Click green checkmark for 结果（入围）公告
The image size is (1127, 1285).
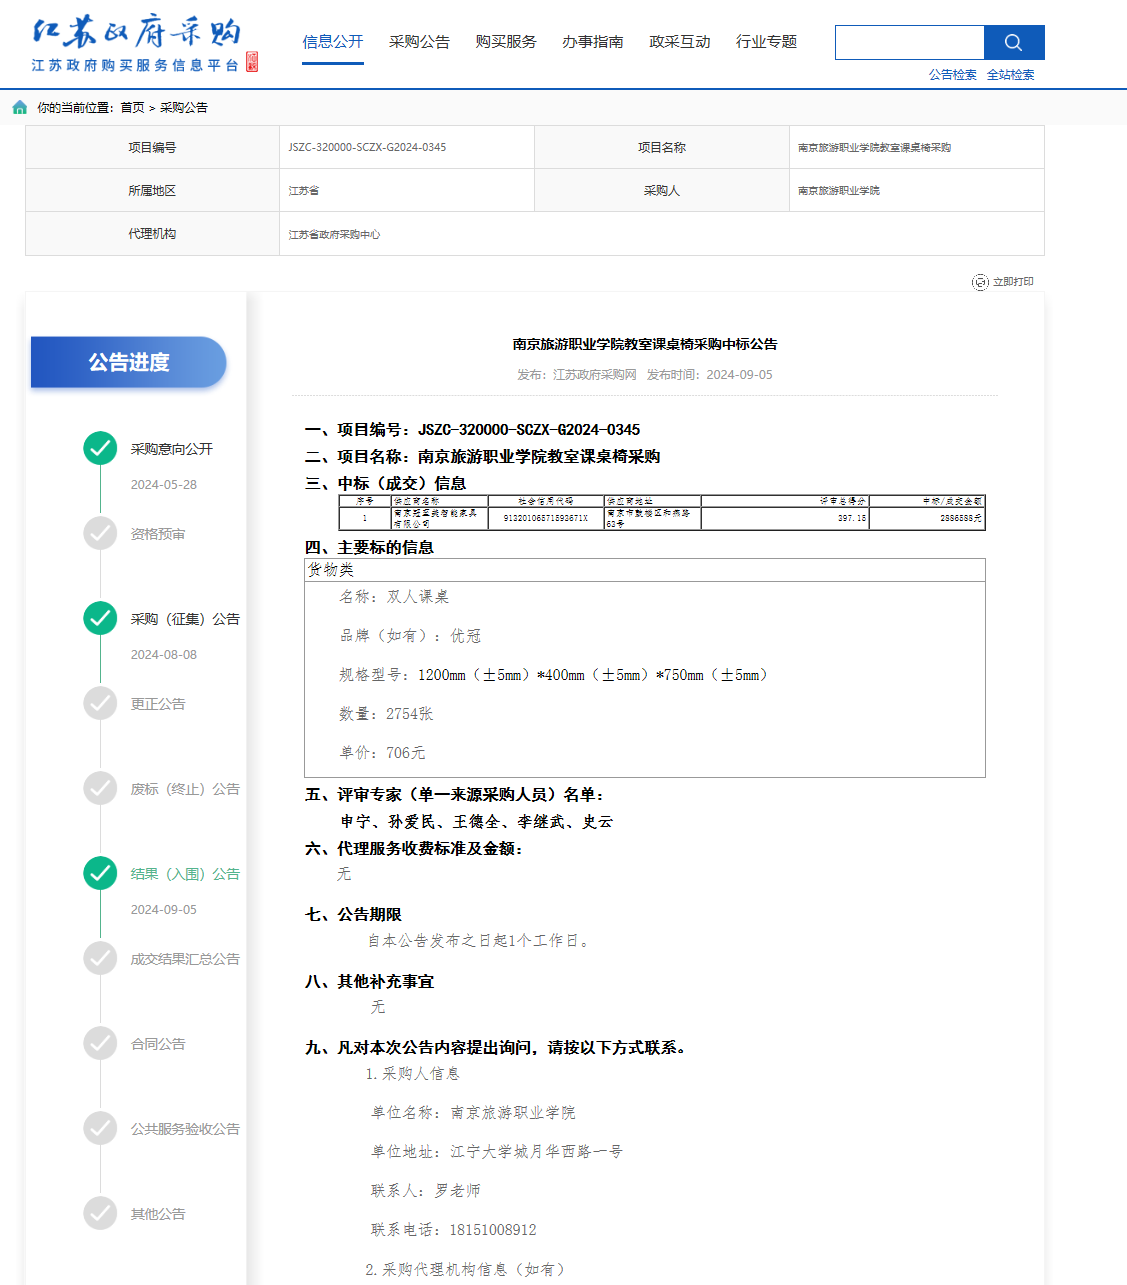[100, 873]
